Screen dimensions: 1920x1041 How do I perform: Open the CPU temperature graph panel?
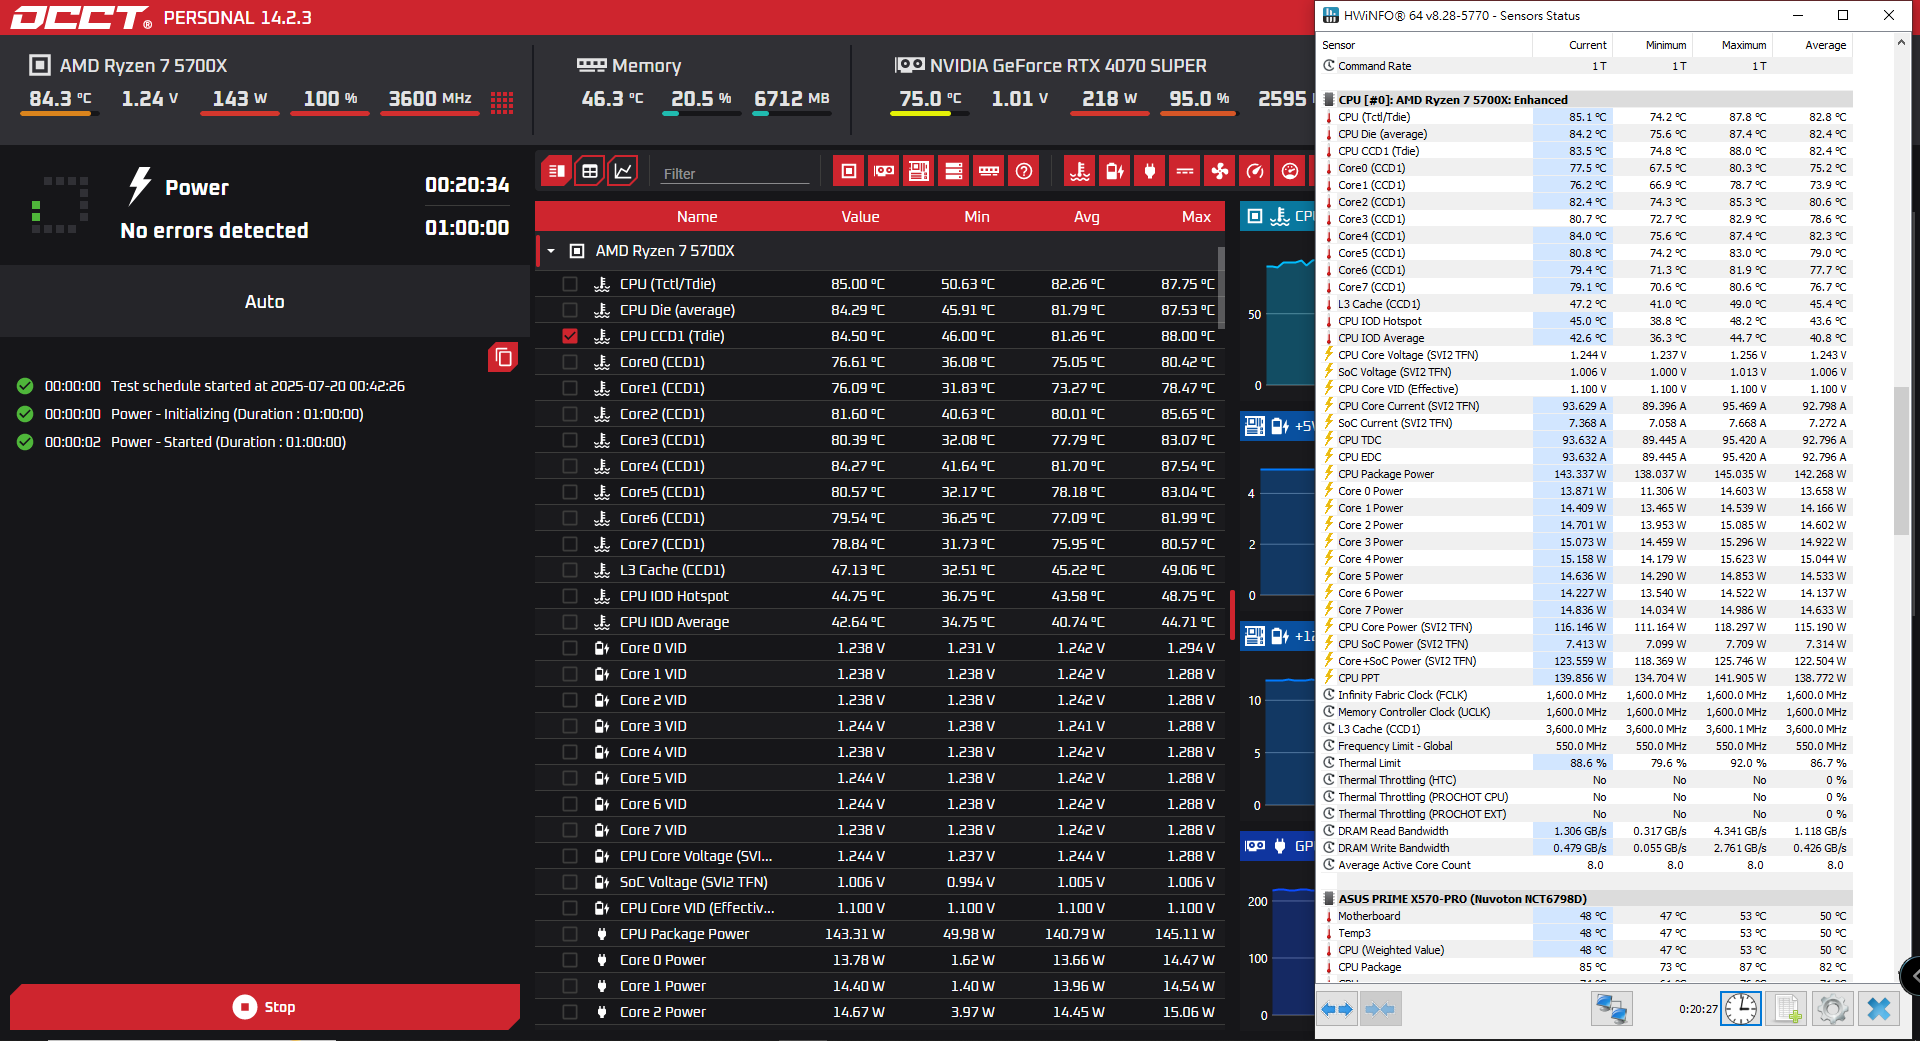click(1278, 216)
